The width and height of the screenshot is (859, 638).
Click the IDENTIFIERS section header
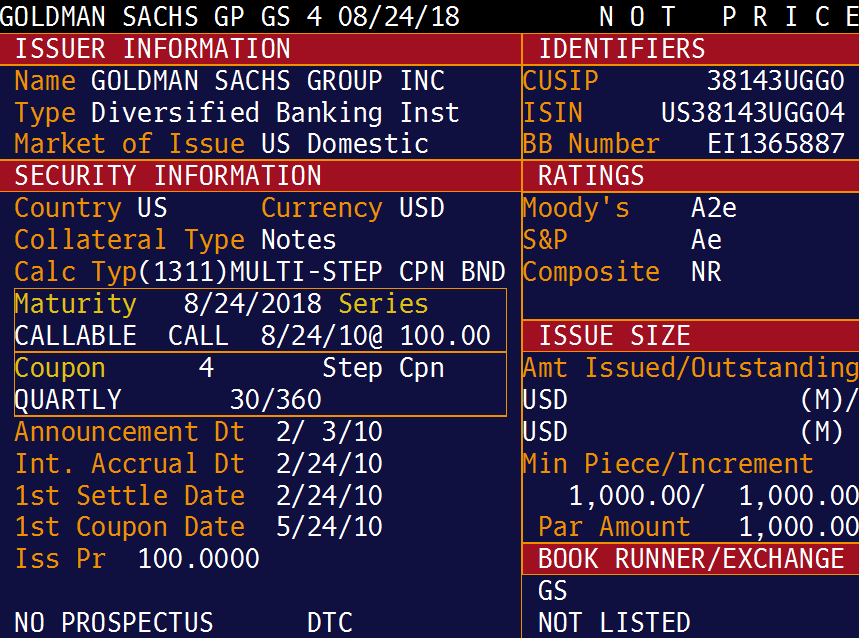(x=691, y=49)
